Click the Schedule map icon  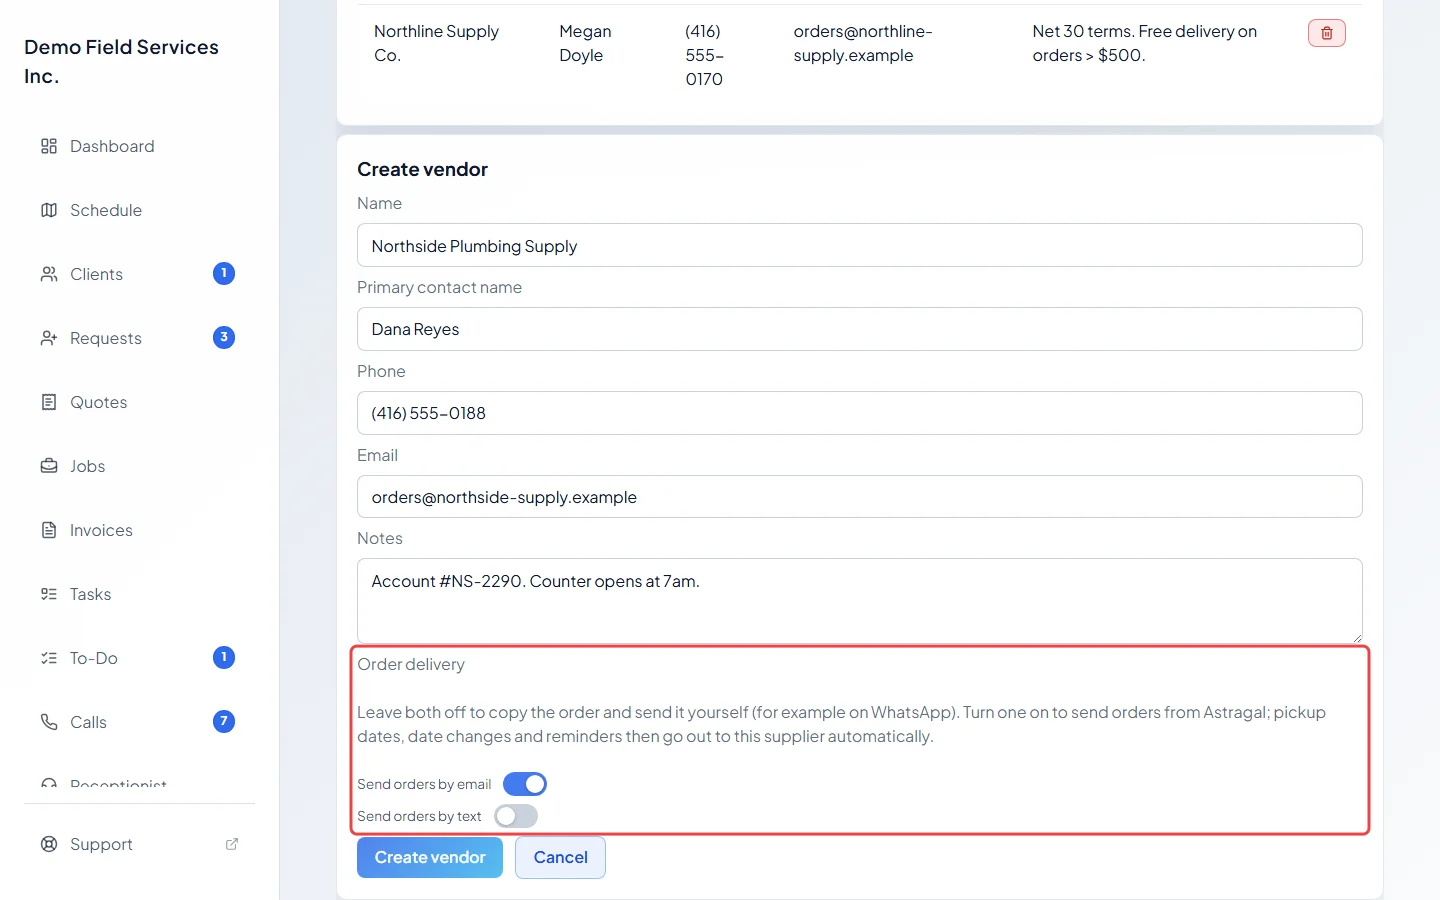[49, 210]
